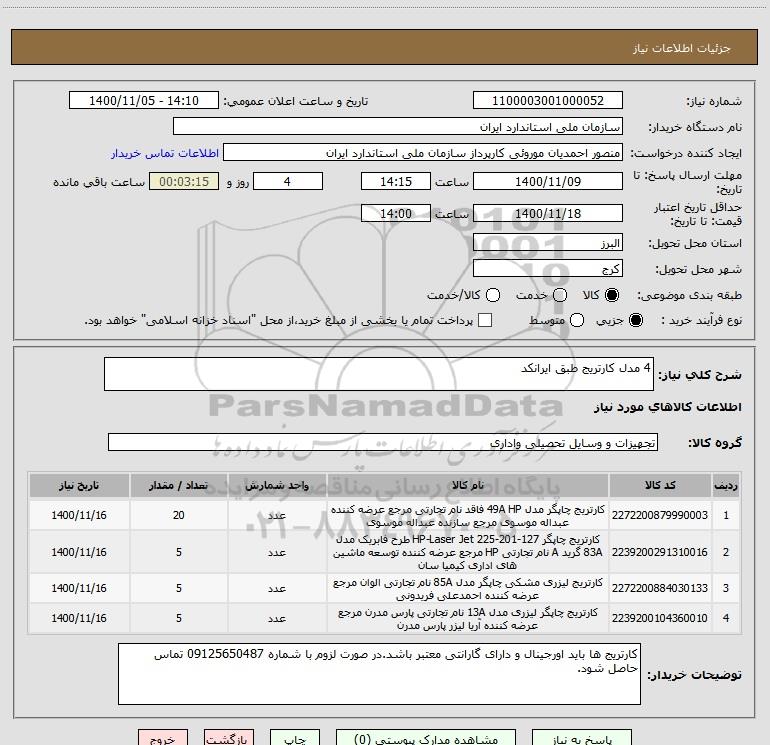The width and height of the screenshot is (770, 745).
Task: Click need date 1400/11/16 in row 4
Action: tap(79, 618)
